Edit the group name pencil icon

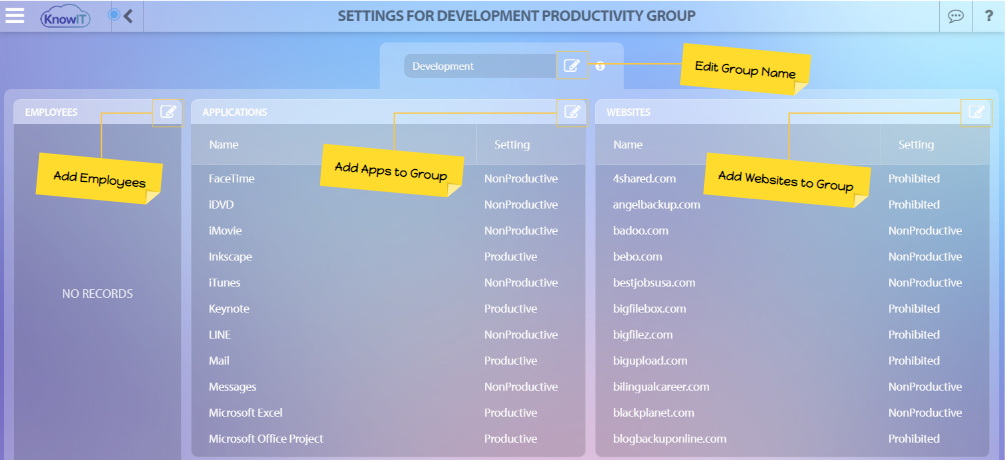click(572, 66)
